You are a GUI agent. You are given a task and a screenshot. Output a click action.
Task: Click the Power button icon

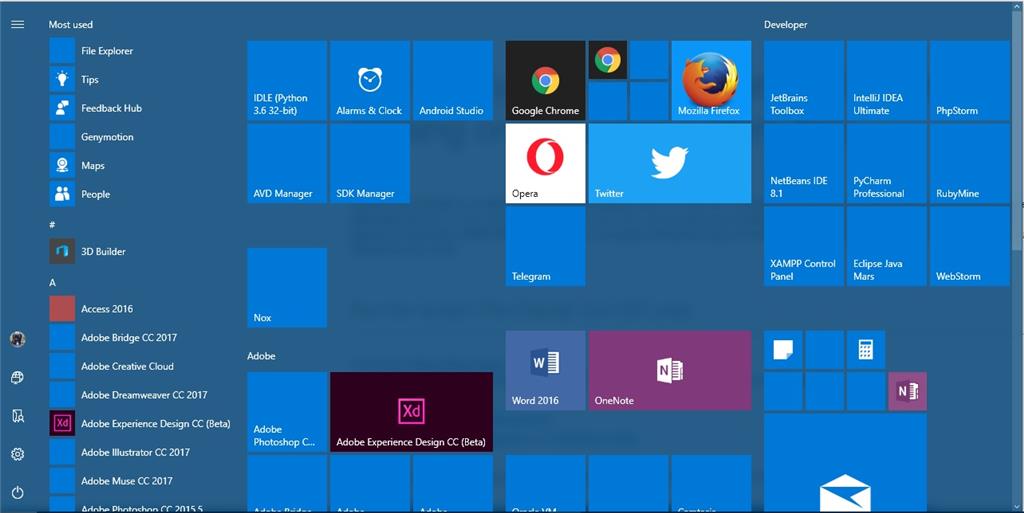coord(18,493)
